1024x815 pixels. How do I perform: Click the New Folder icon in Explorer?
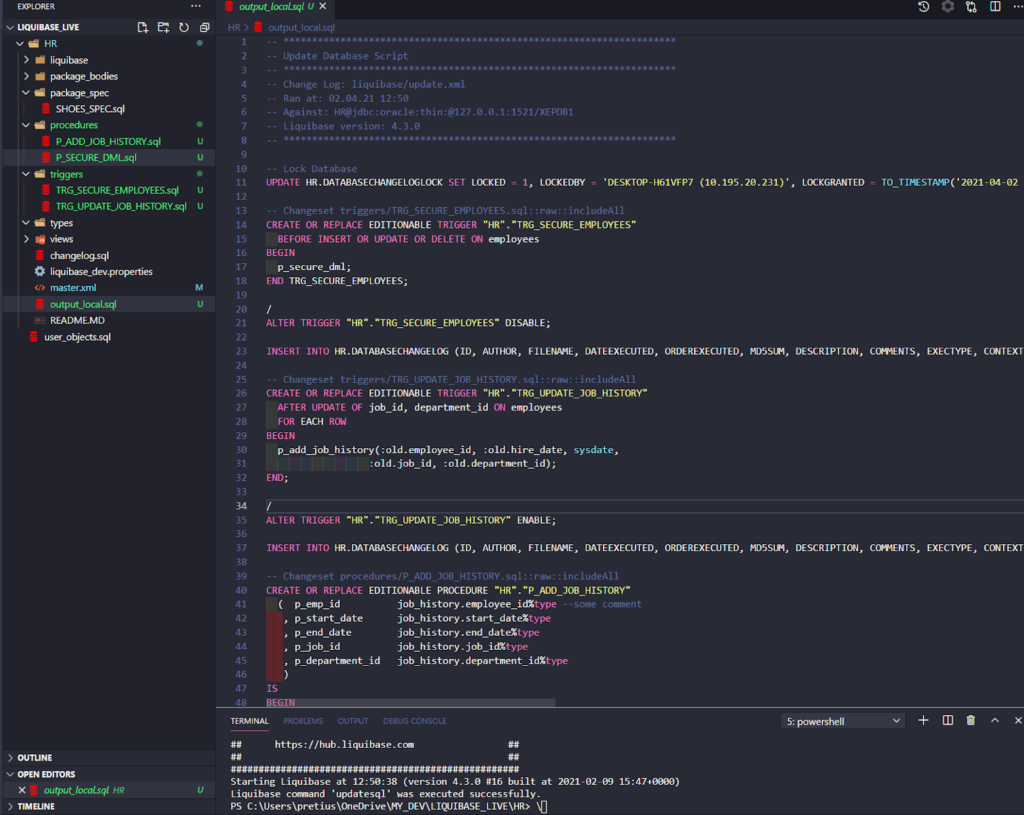(x=163, y=27)
